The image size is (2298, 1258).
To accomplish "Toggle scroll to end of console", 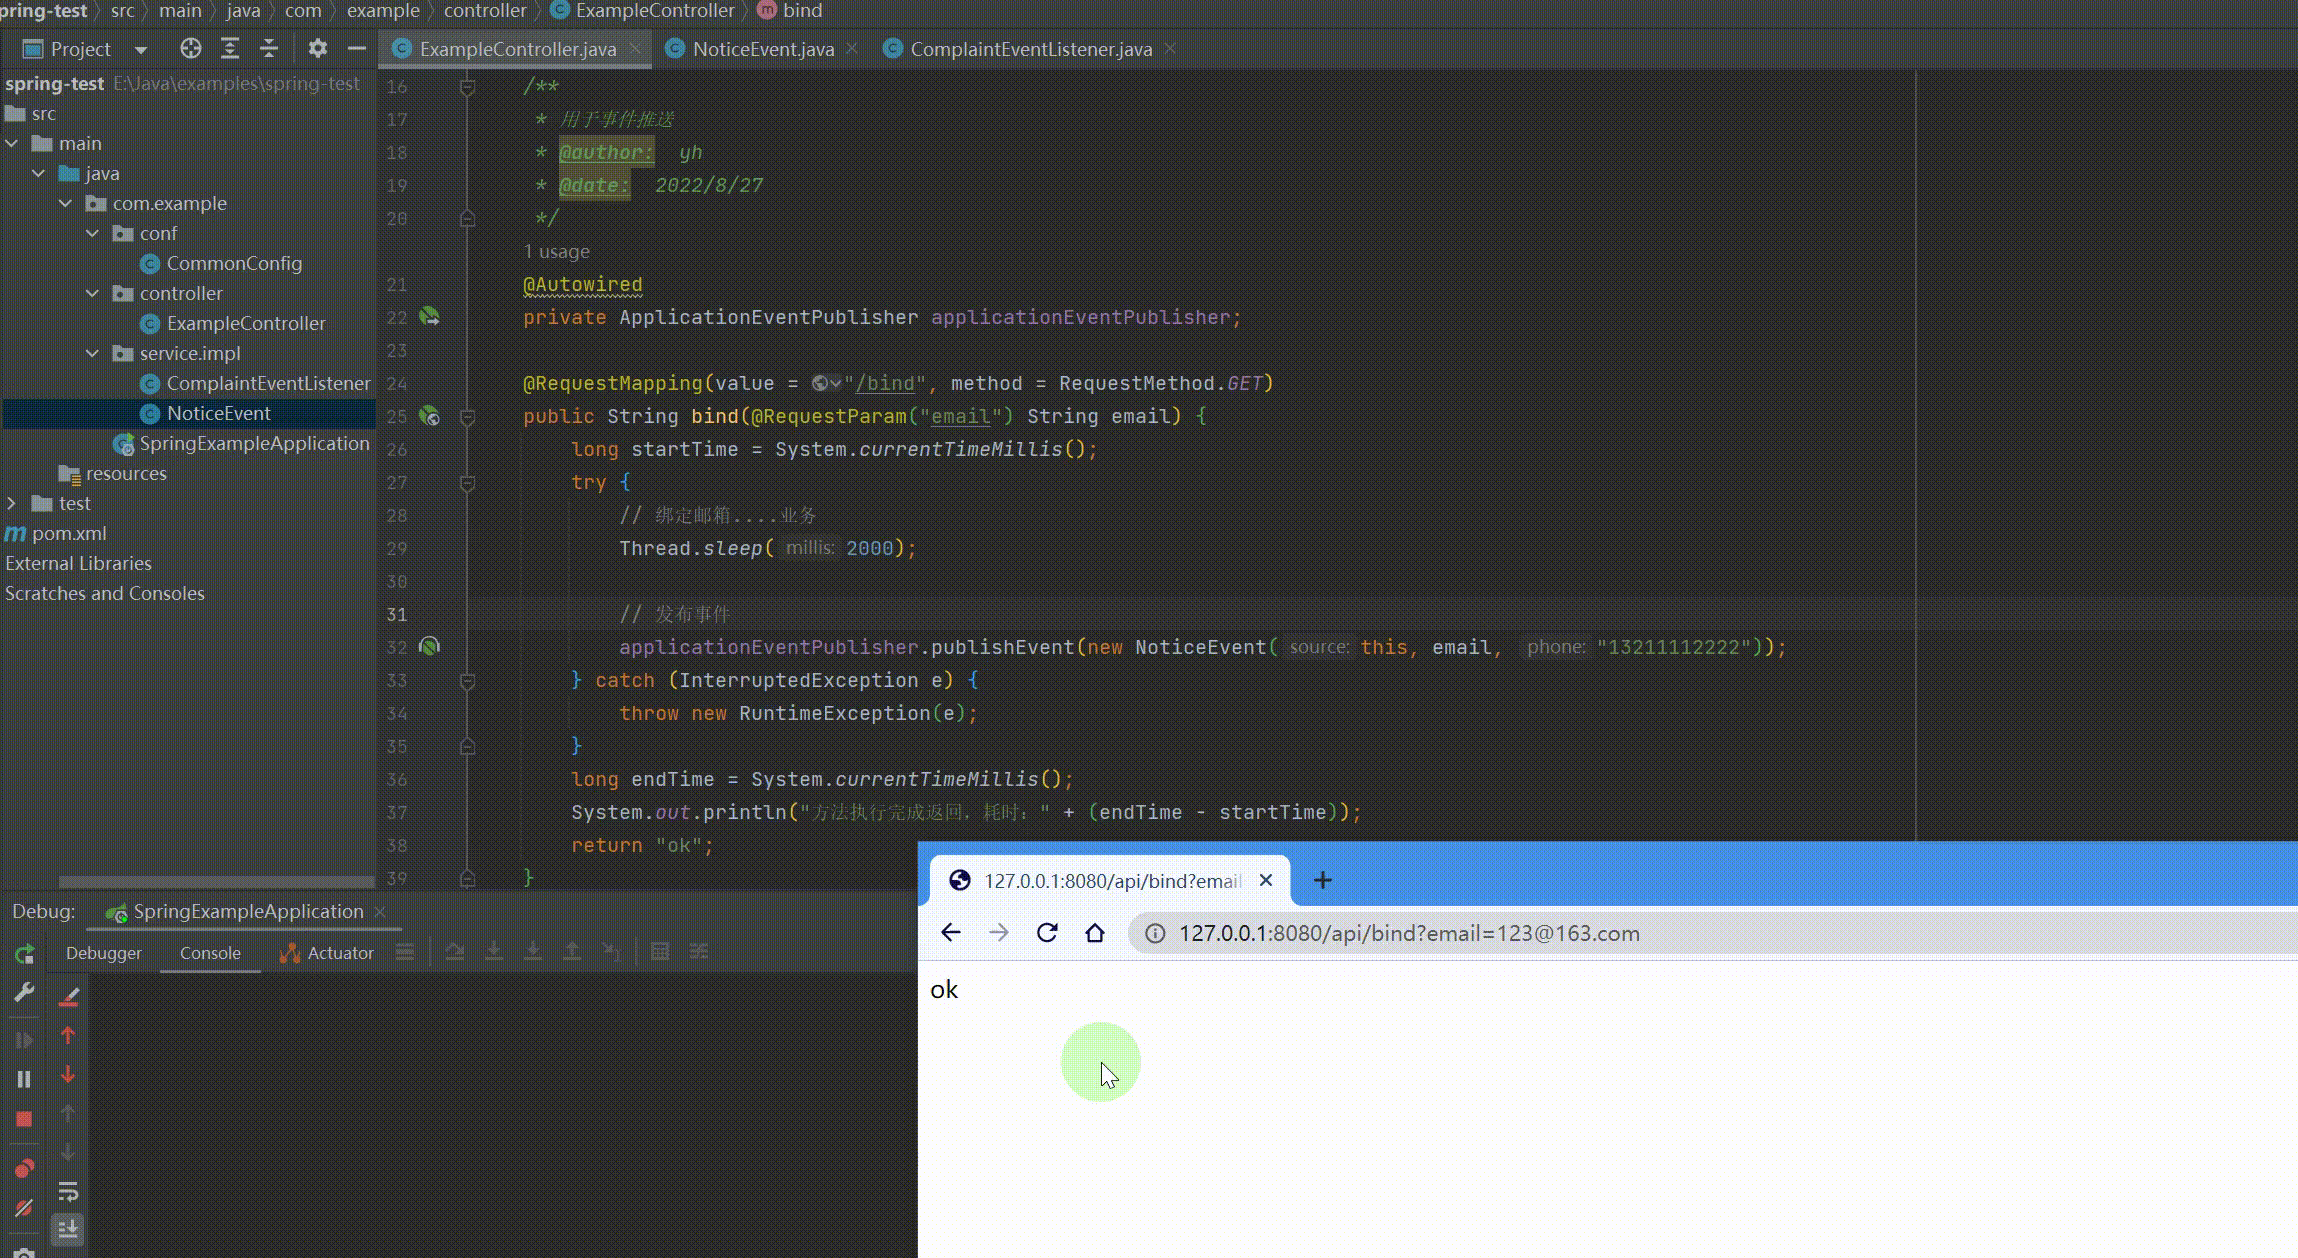I will 68,1229.
